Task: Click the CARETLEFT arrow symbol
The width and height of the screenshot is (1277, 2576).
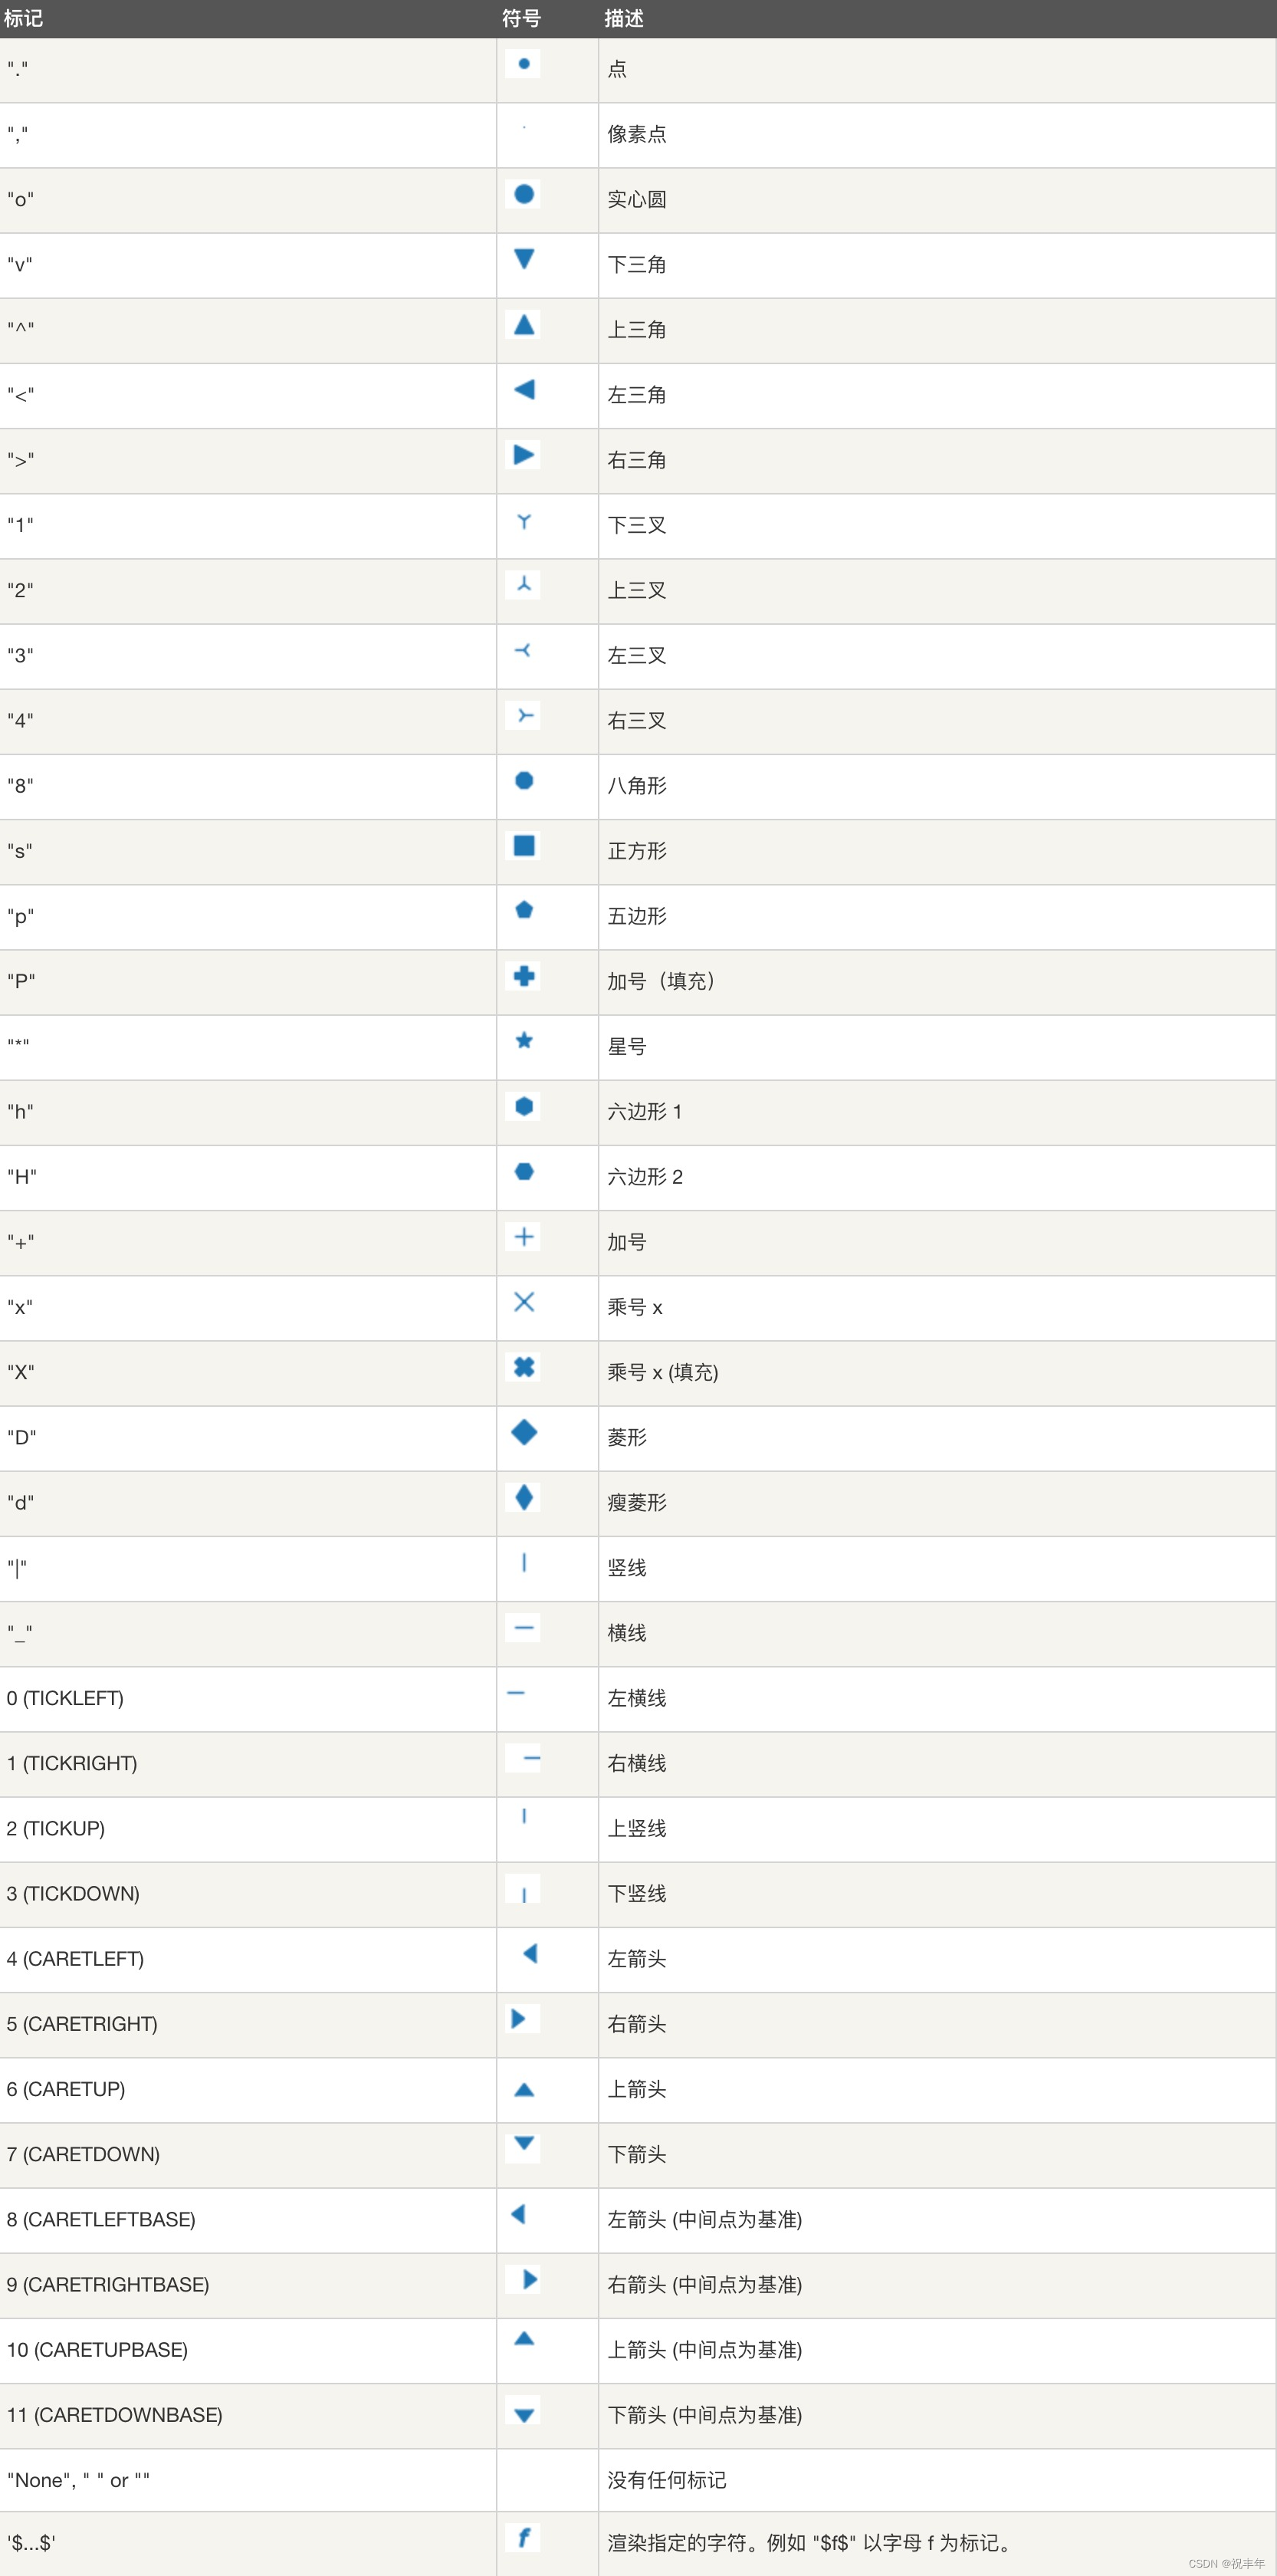Action: [x=530, y=1953]
